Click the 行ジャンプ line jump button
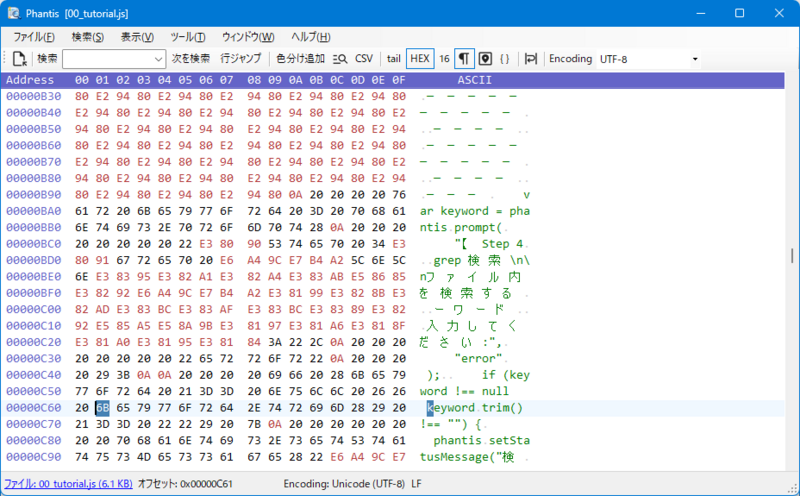The height and width of the screenshot is (496, 800). (240, 59)
